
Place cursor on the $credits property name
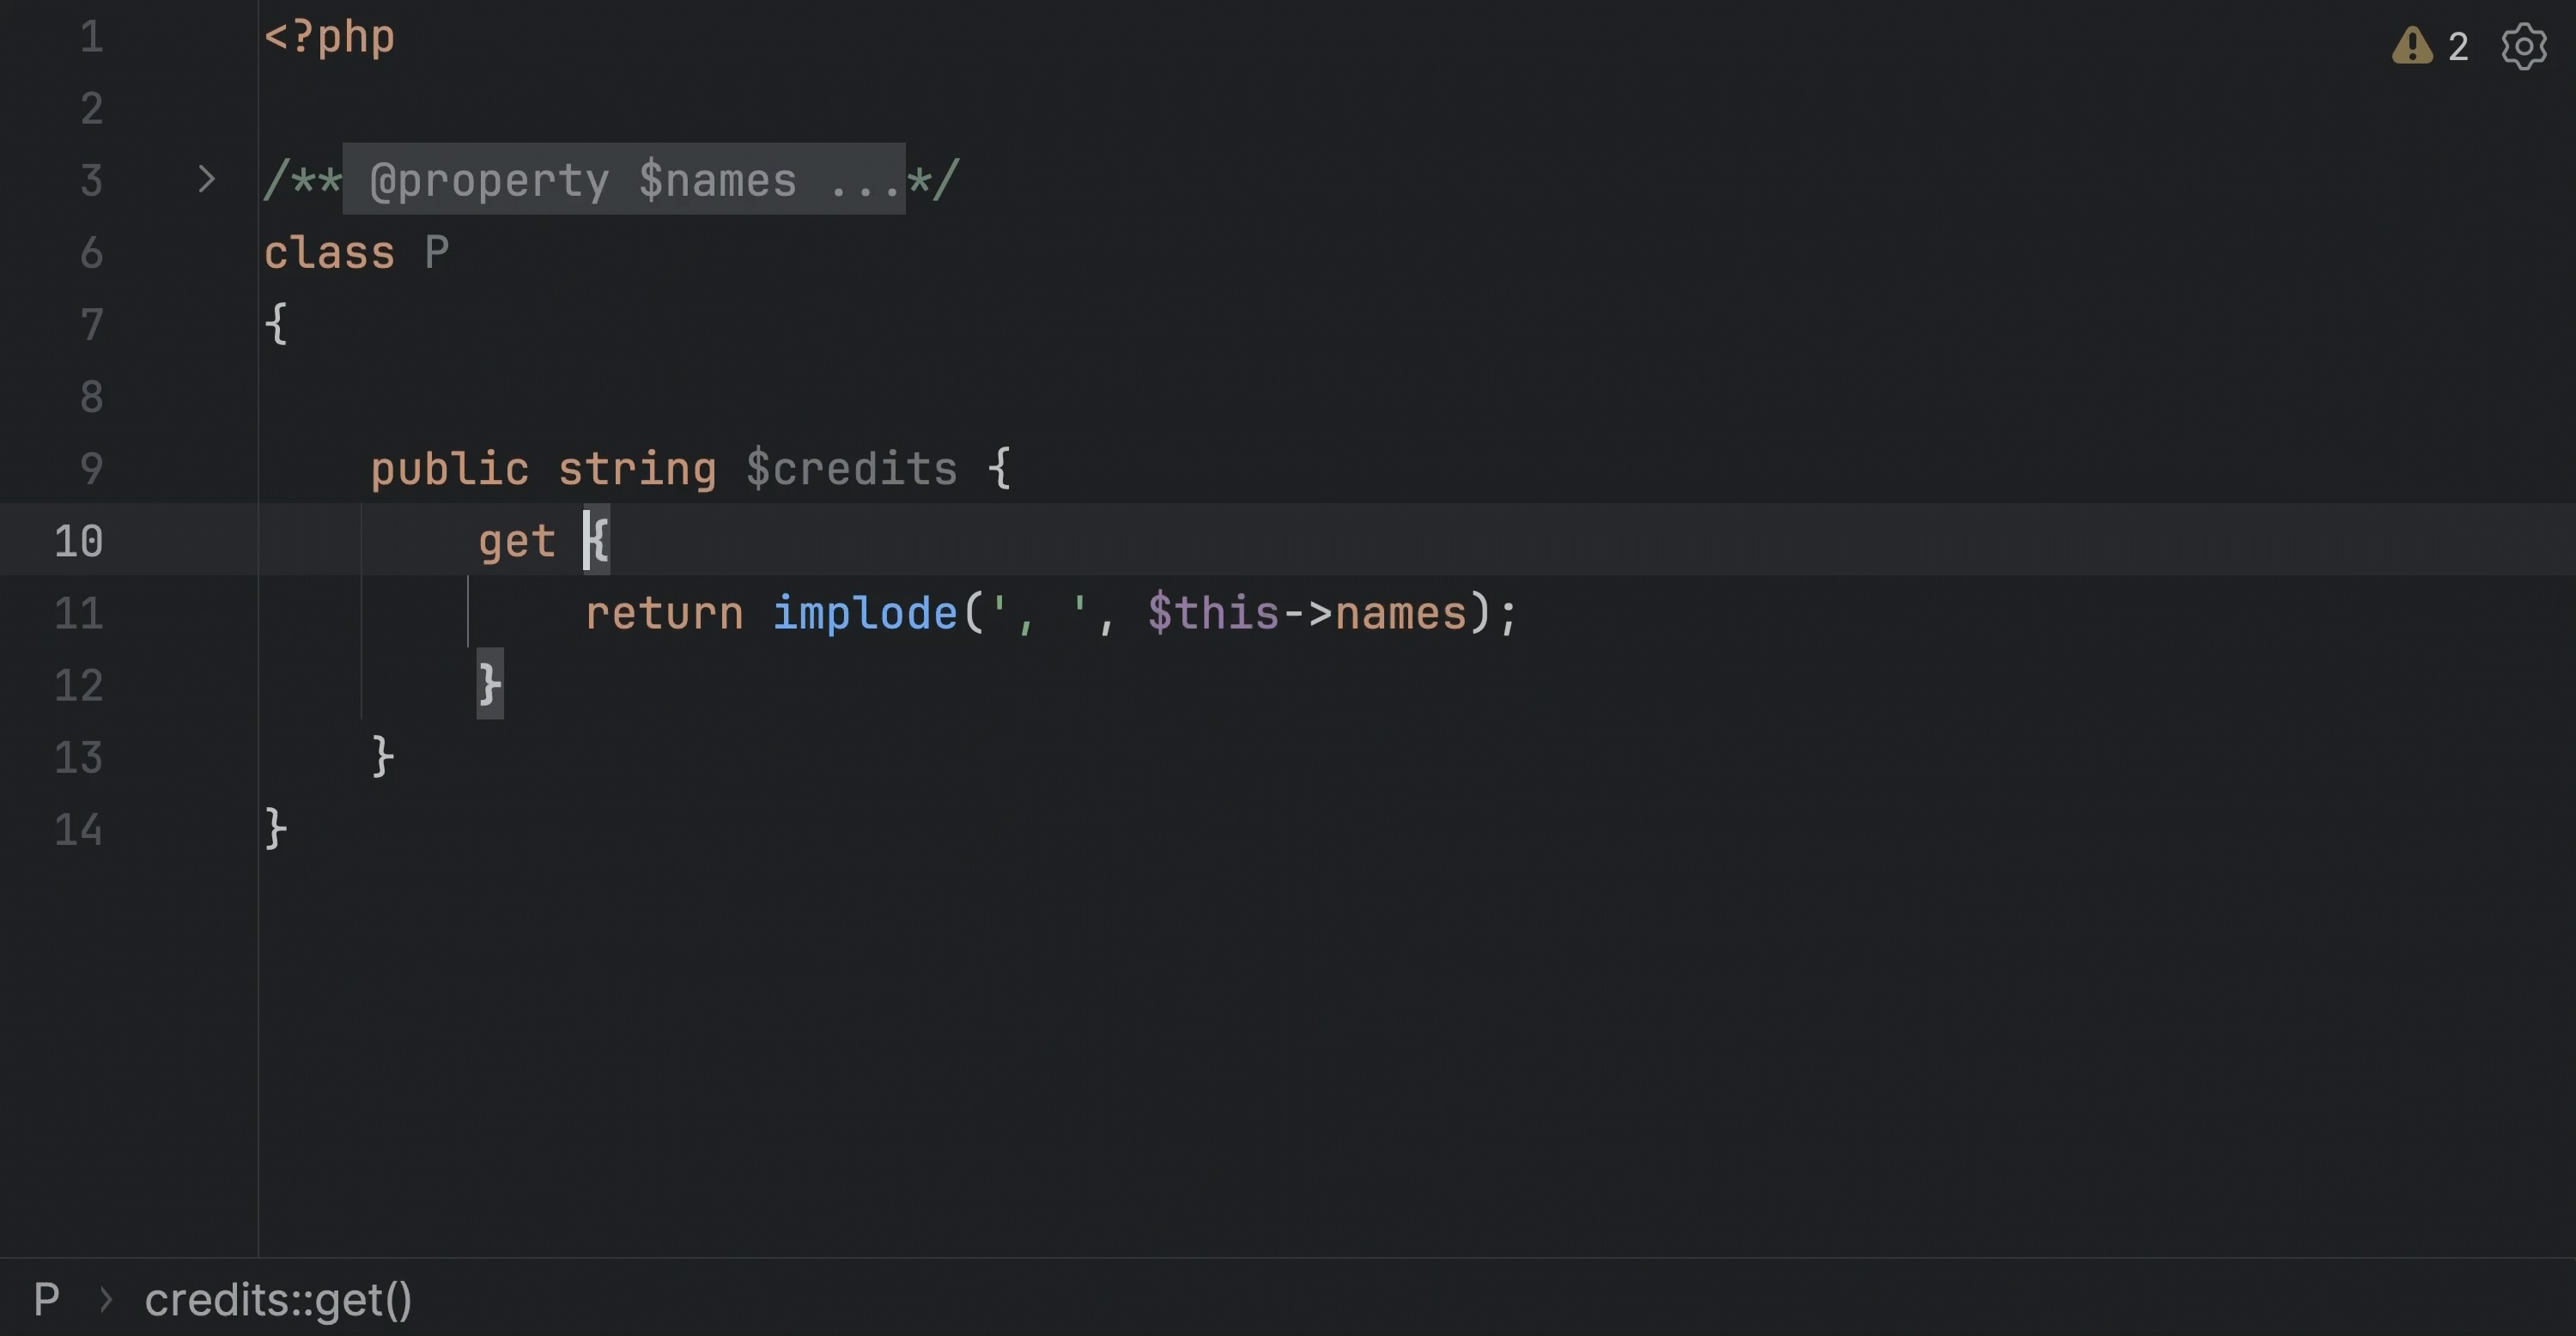coord(851,469)
